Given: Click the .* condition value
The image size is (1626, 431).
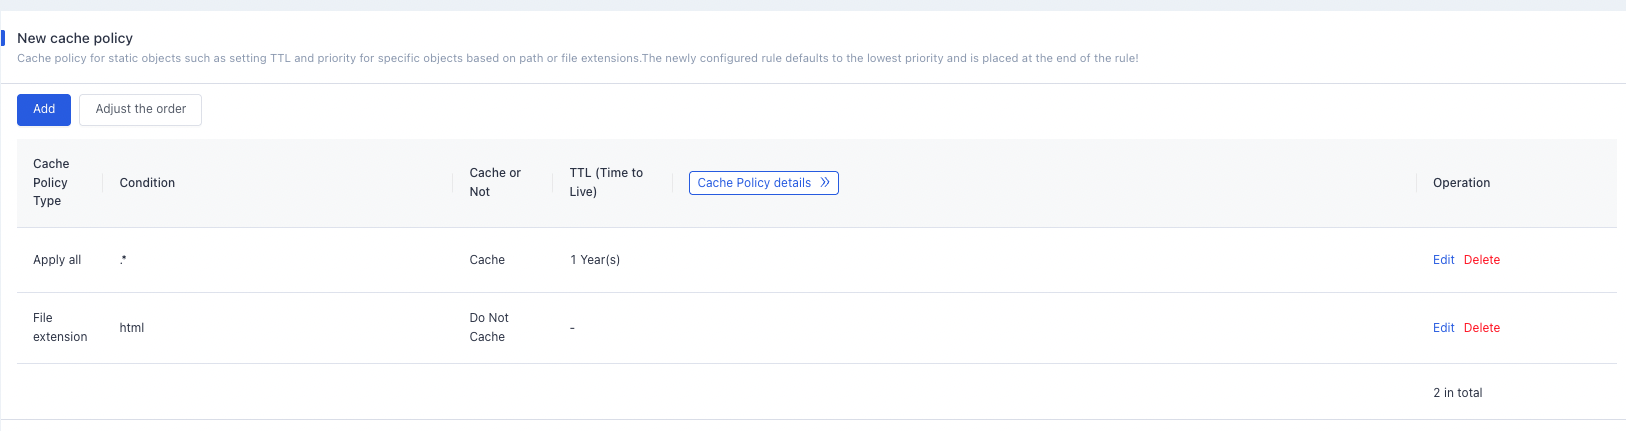Looking at the screenshot, I should 123,260.
